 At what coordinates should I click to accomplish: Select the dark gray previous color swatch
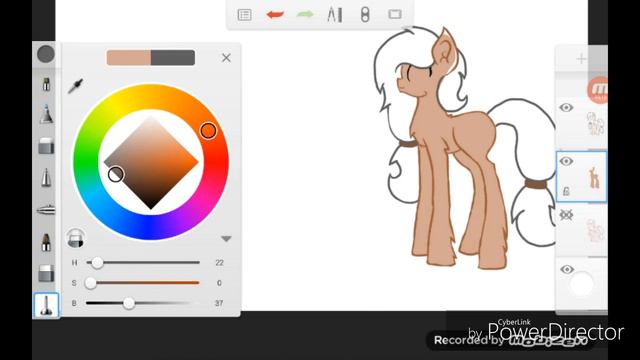[173, 58]
